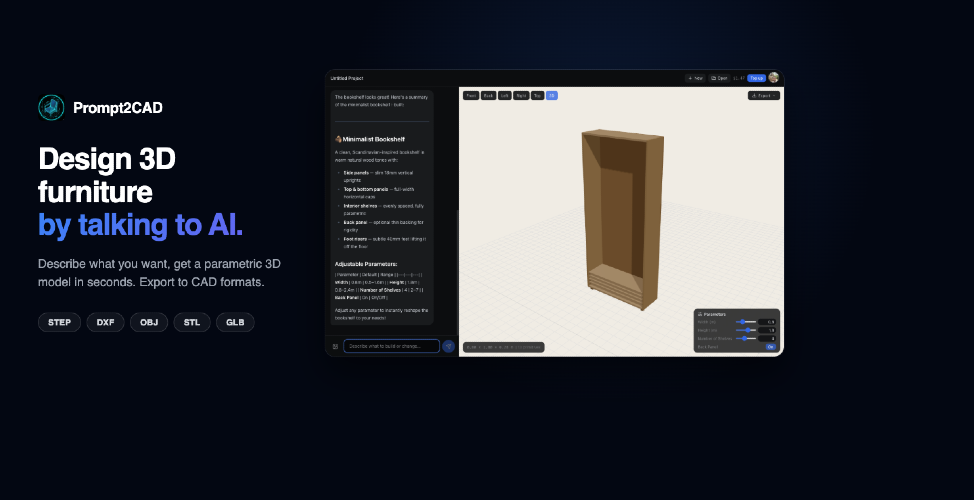
Task: Select the Top view tab
Action: tap(537, 96)
